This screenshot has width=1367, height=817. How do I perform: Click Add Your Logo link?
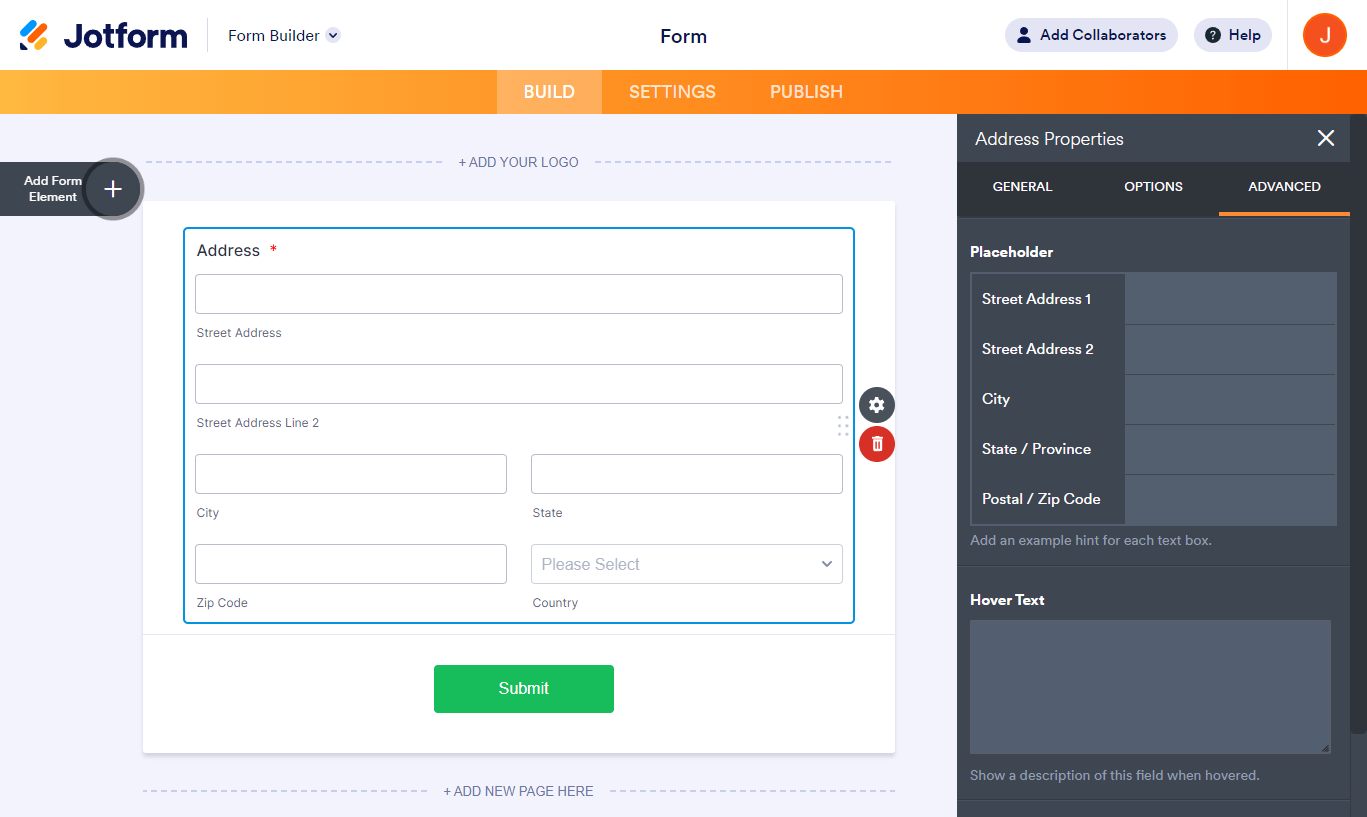coord(518,162)
